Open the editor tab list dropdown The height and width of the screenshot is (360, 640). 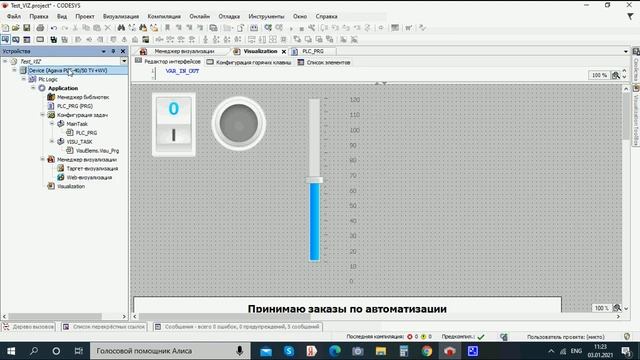click(x=626, y=51)
